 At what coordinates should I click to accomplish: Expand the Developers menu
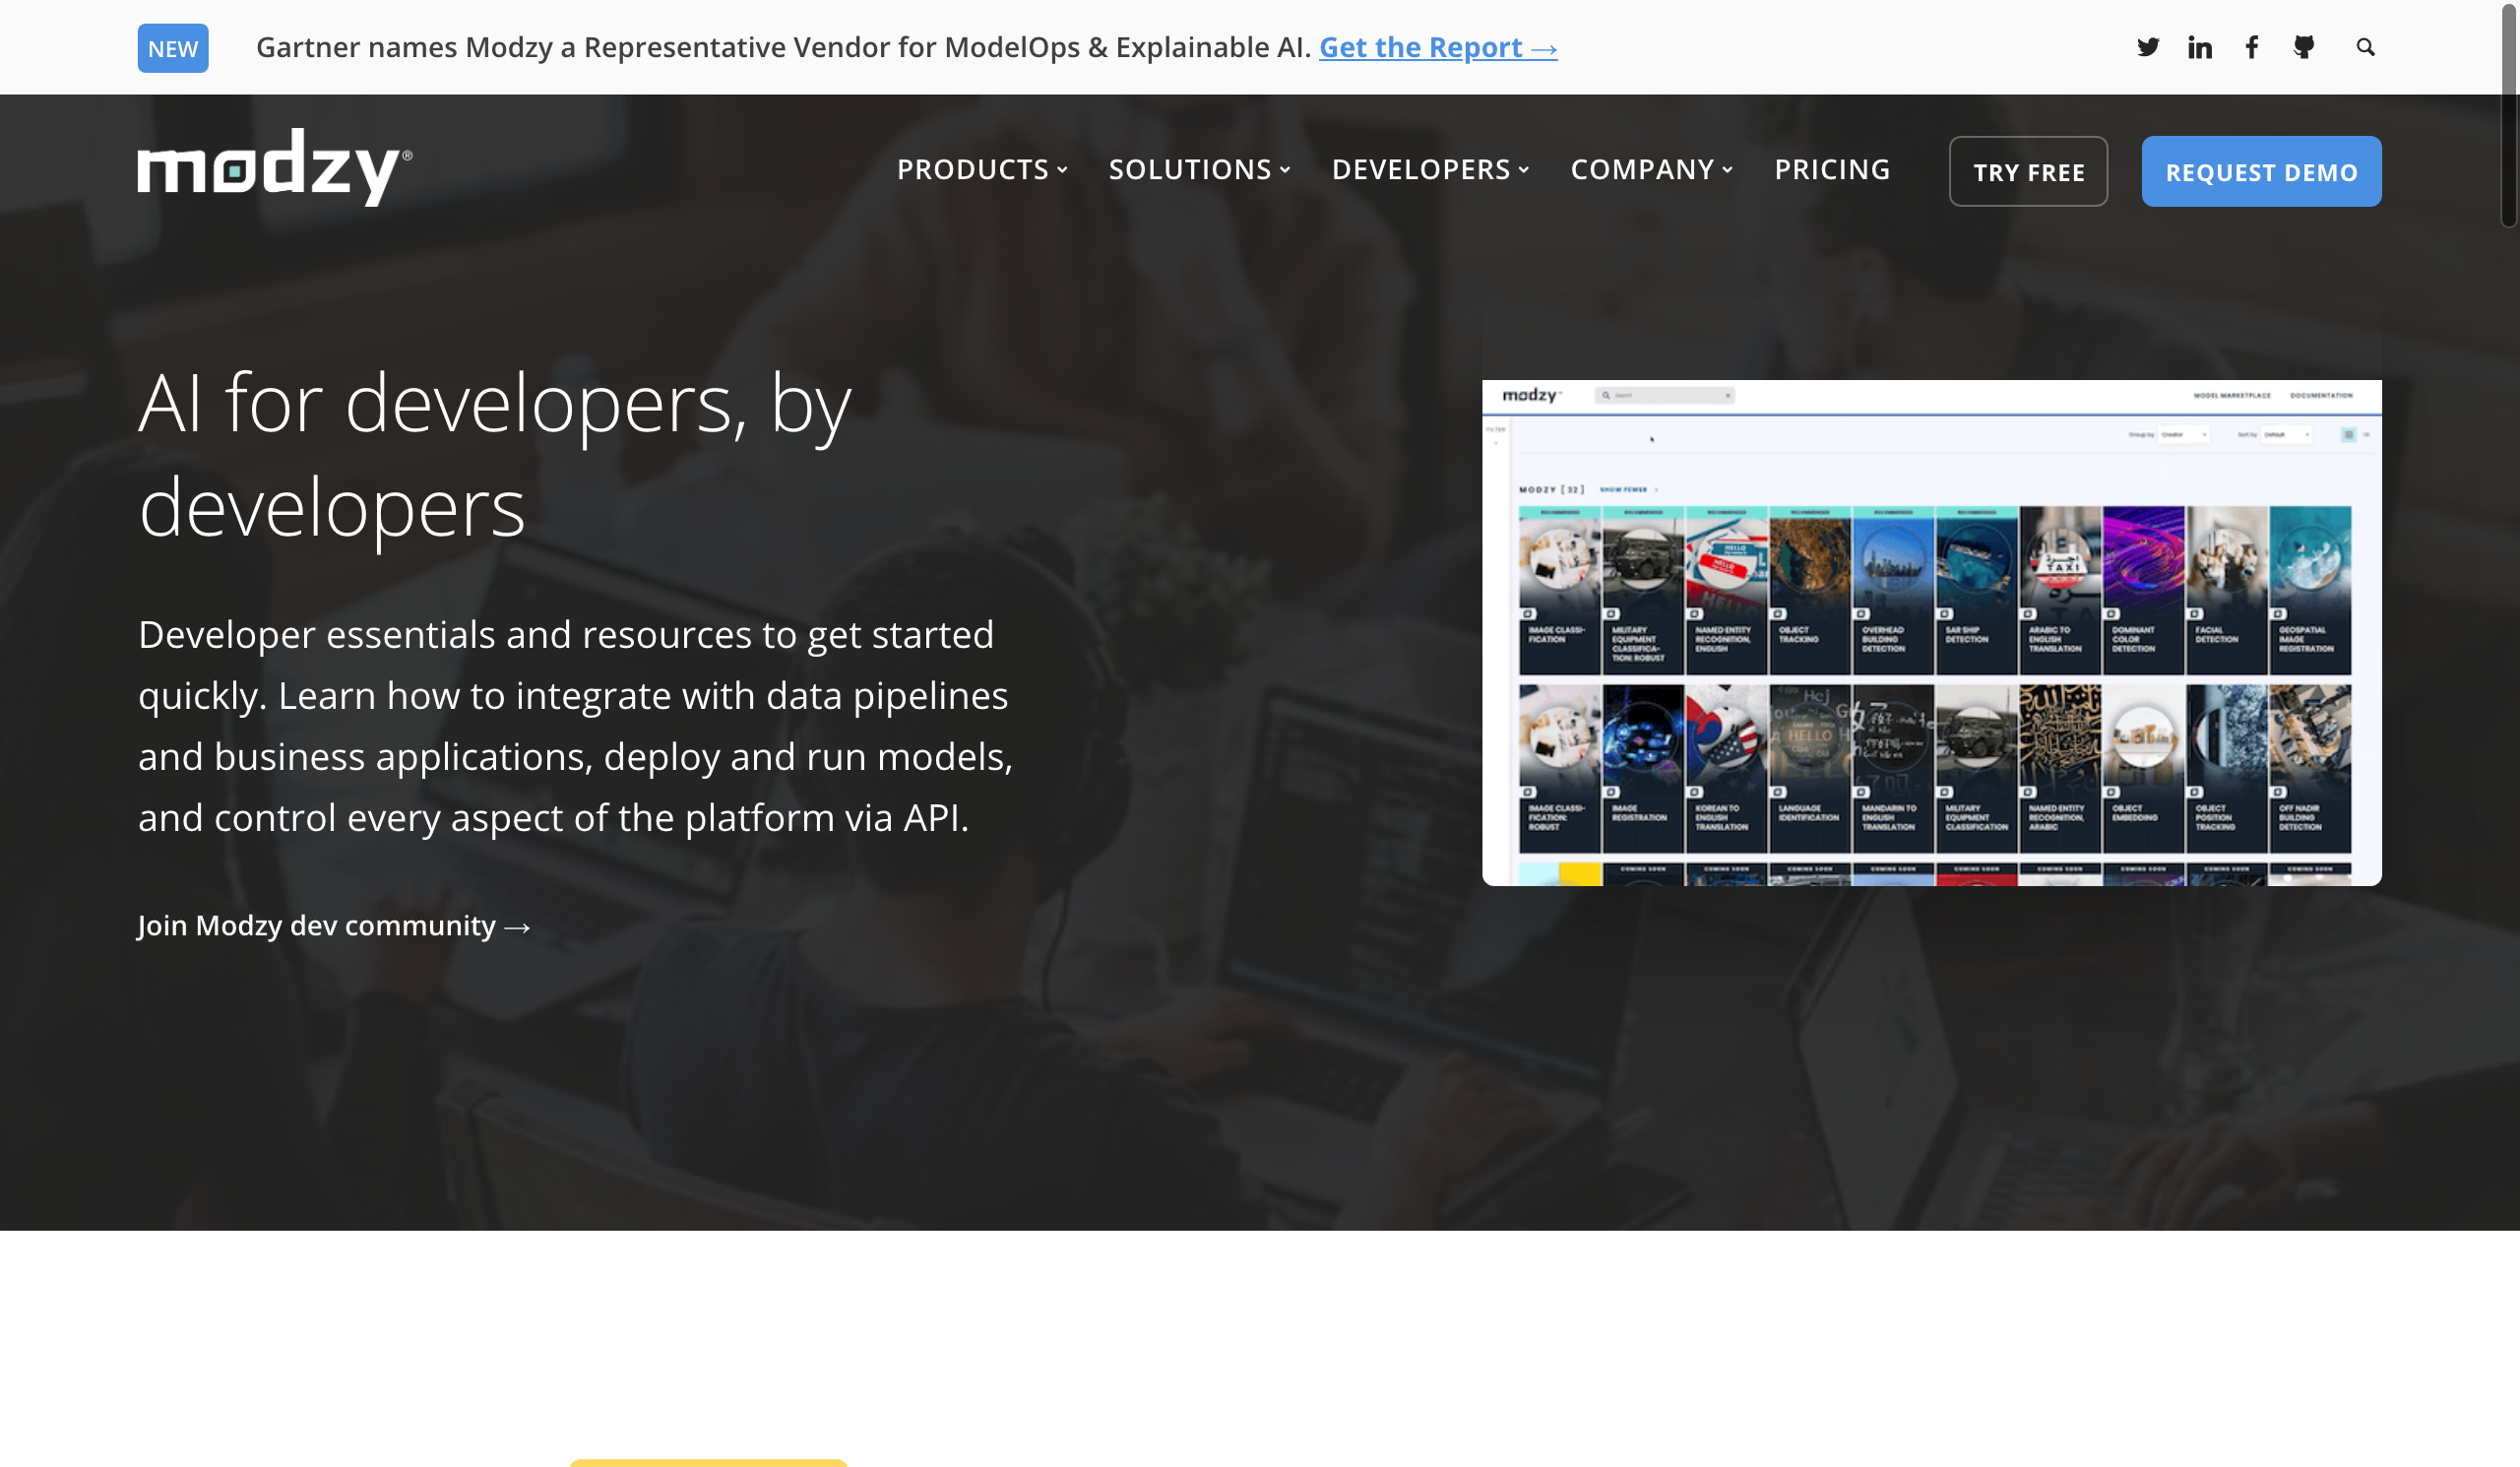pos(1430,170)
